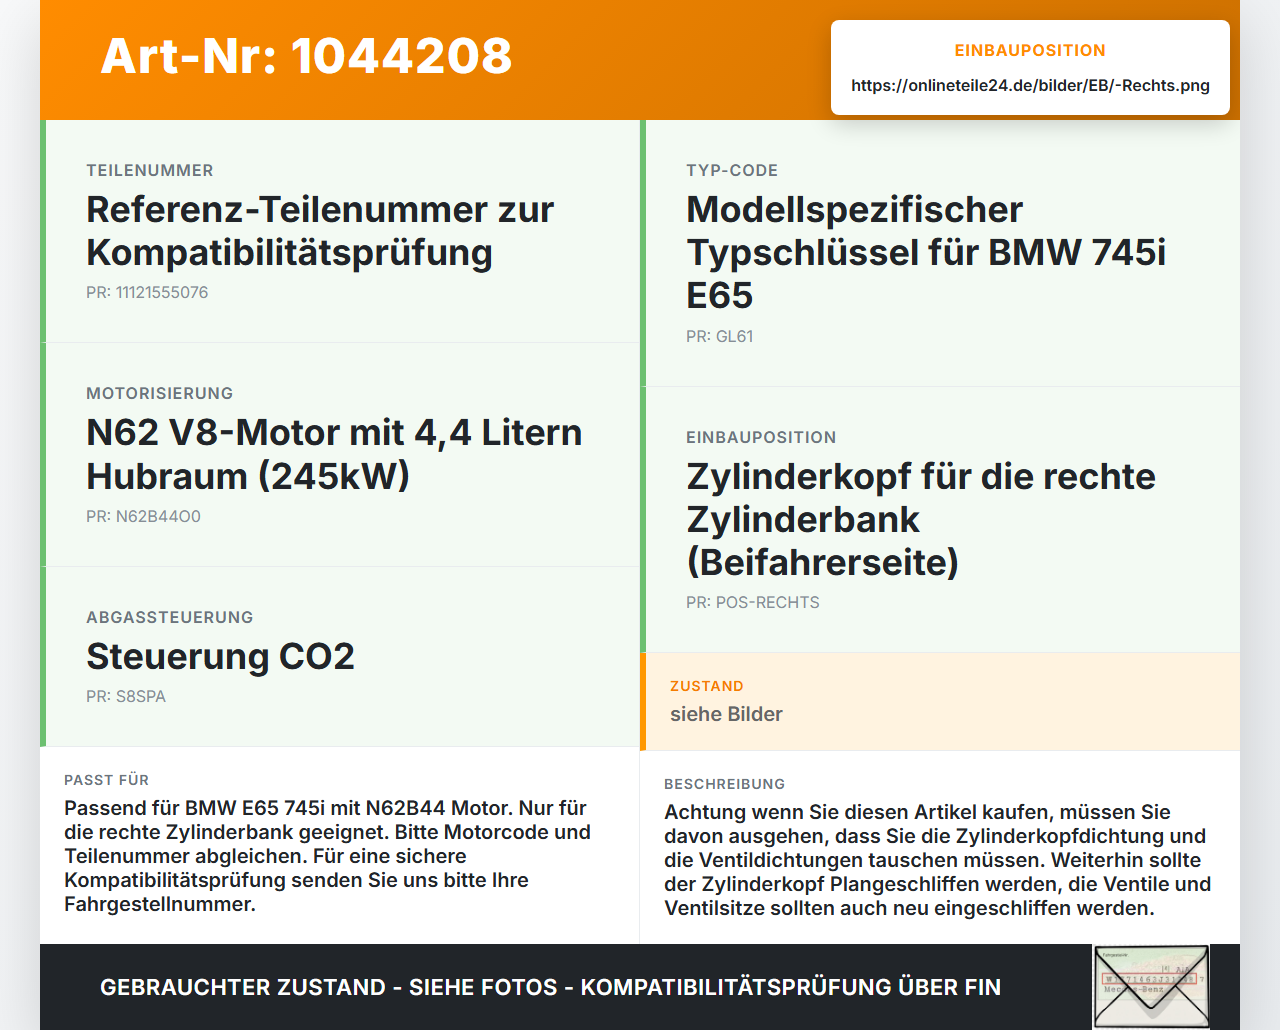Open the vehicle registration thumbnail in footer
Screen dimensions: 1280x1031
tap(1151, 987)
